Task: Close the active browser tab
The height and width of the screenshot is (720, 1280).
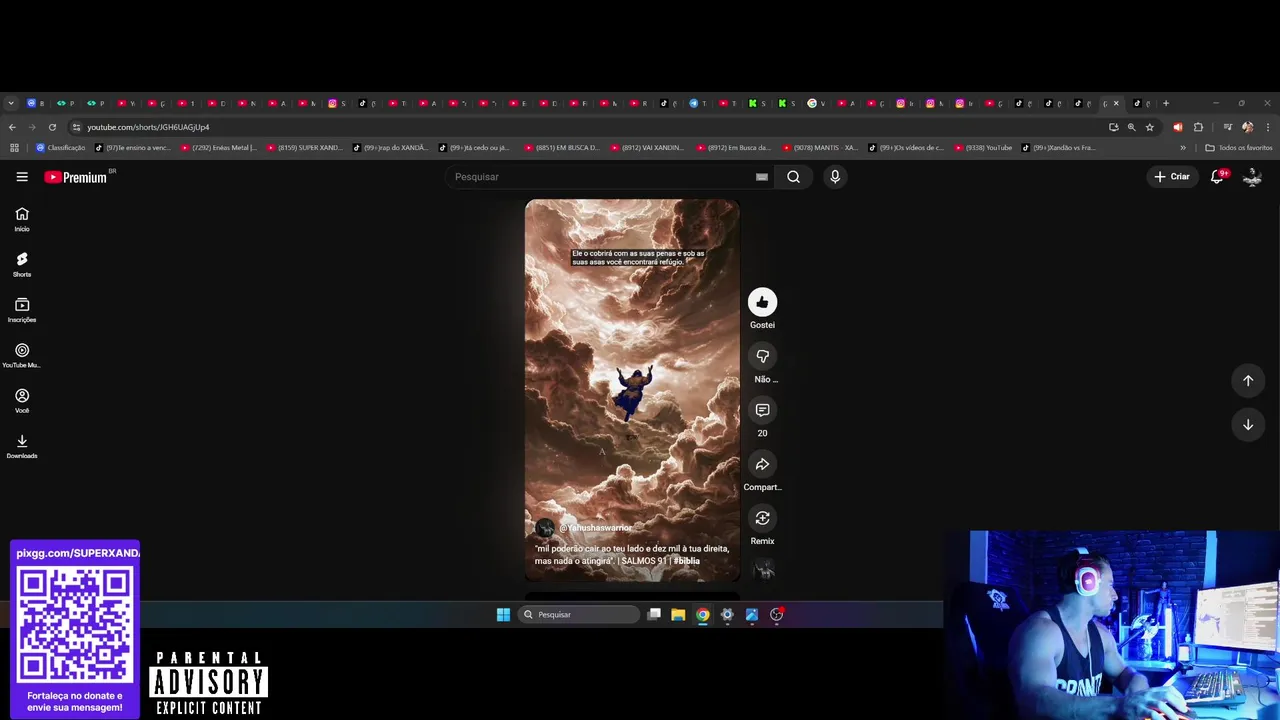Action: pyautogui.click(x=1116, y=103)
